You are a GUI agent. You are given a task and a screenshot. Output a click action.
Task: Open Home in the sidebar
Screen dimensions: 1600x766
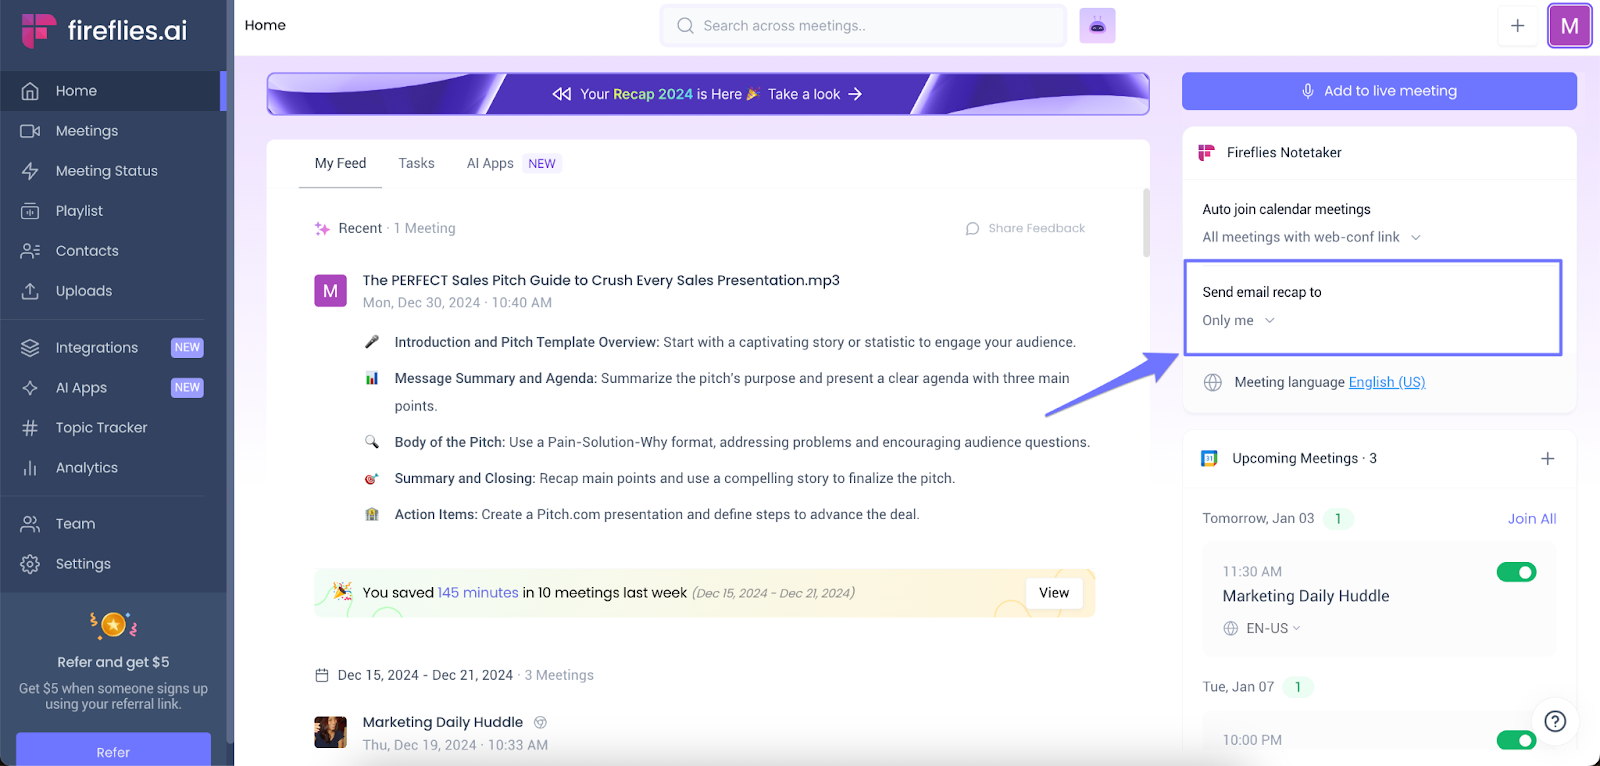(113, 91)
